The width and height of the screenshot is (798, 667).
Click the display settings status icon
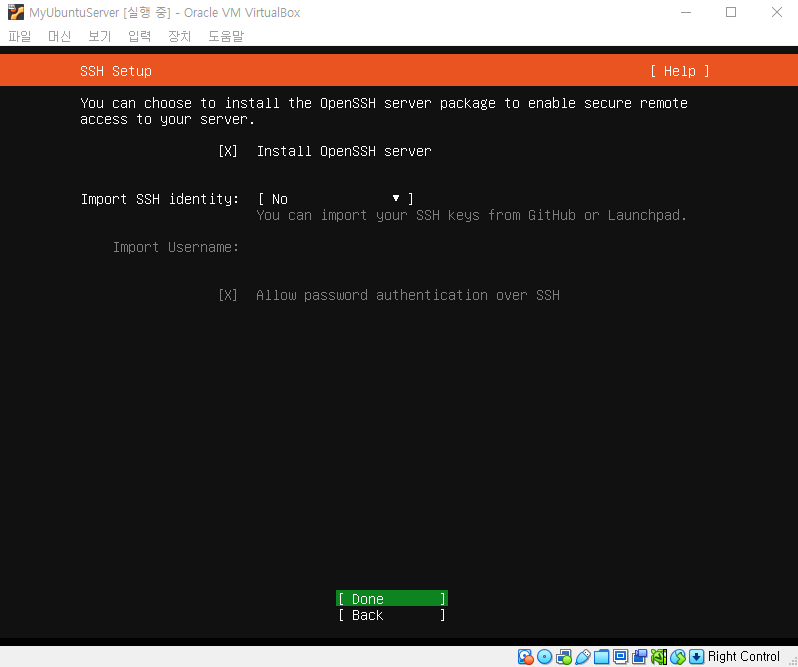[x=620, y=657]
